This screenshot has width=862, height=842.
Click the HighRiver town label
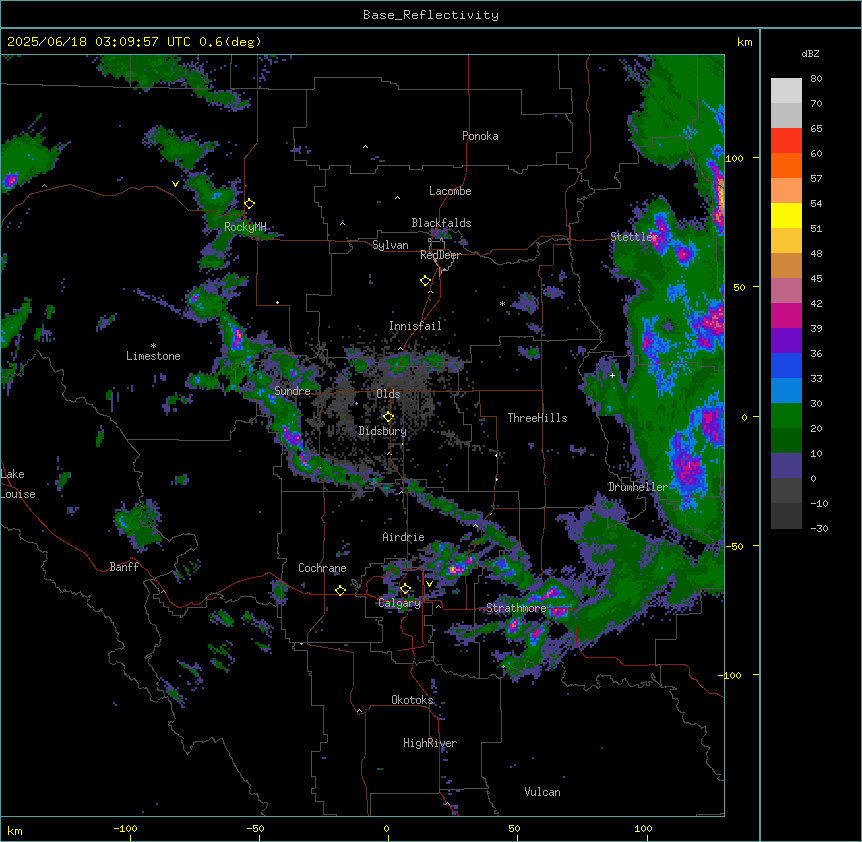pos(430,743)
